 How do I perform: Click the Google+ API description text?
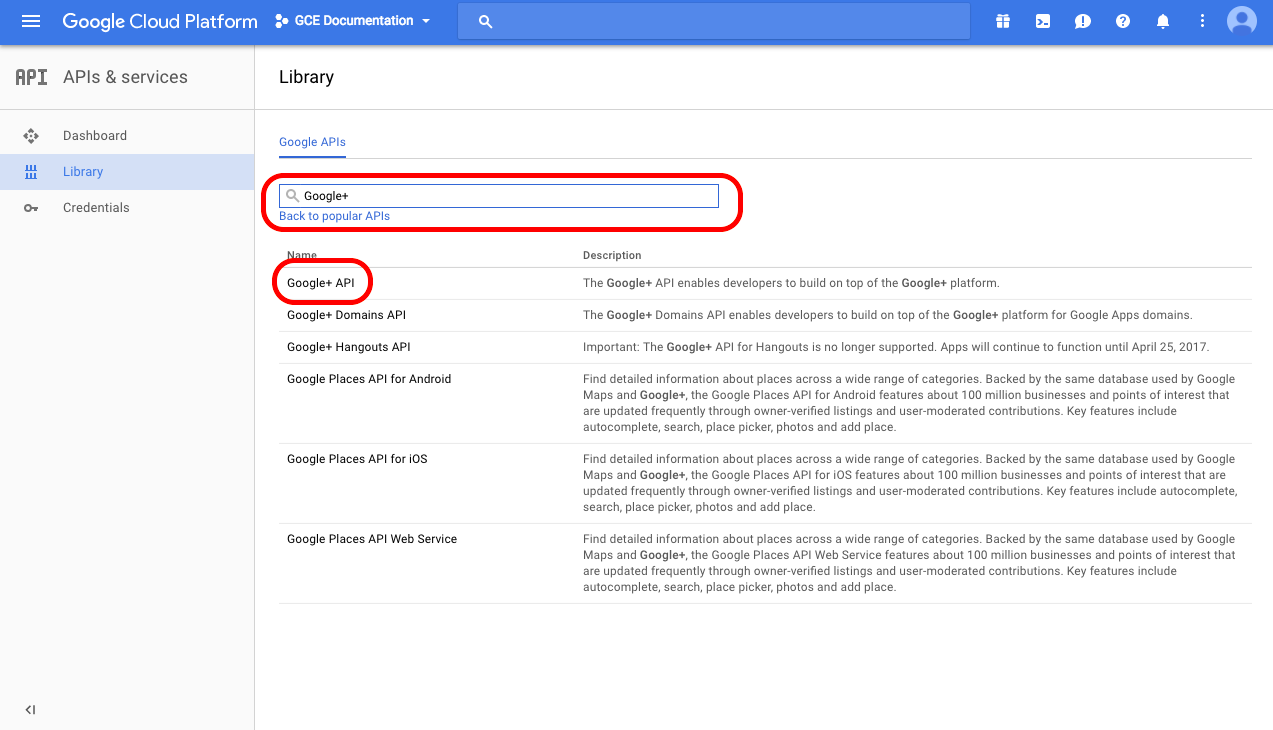pos(791,283)
